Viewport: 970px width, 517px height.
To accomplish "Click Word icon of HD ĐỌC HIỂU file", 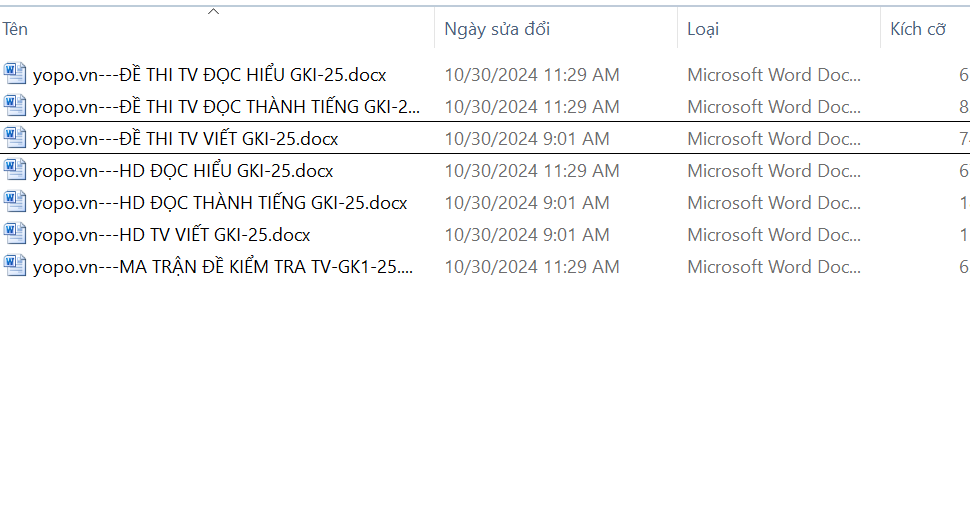I will pos(15,169).
